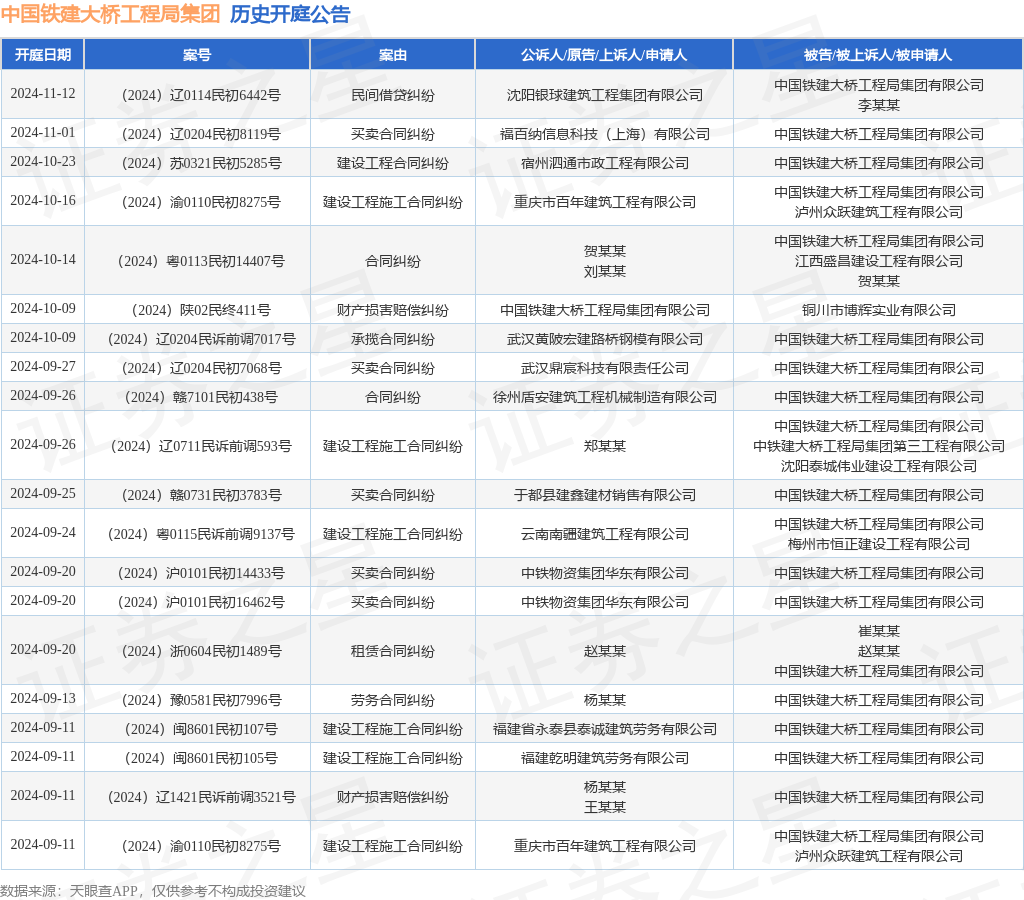Screen dimensions: 1024x900
Task: Click defendant 沈阳泰城伟业建设工程有限公司
Action: click(x=878, y=466)
